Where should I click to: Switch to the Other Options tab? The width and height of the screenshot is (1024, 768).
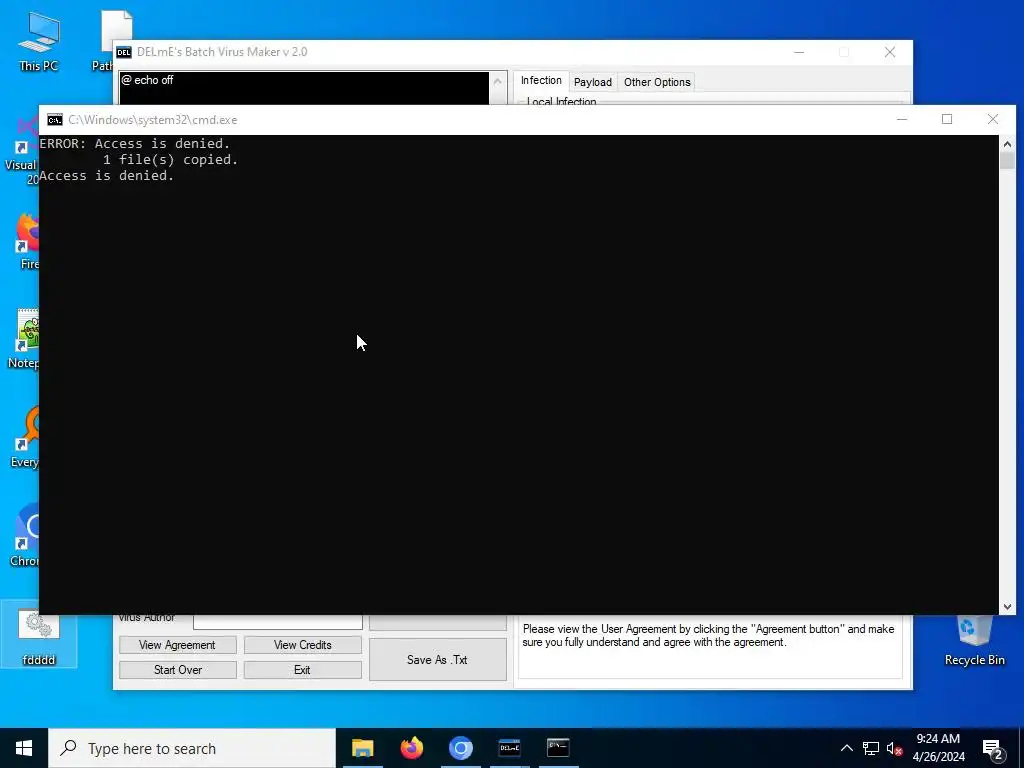pyautogui.click(x=657, y=82)
